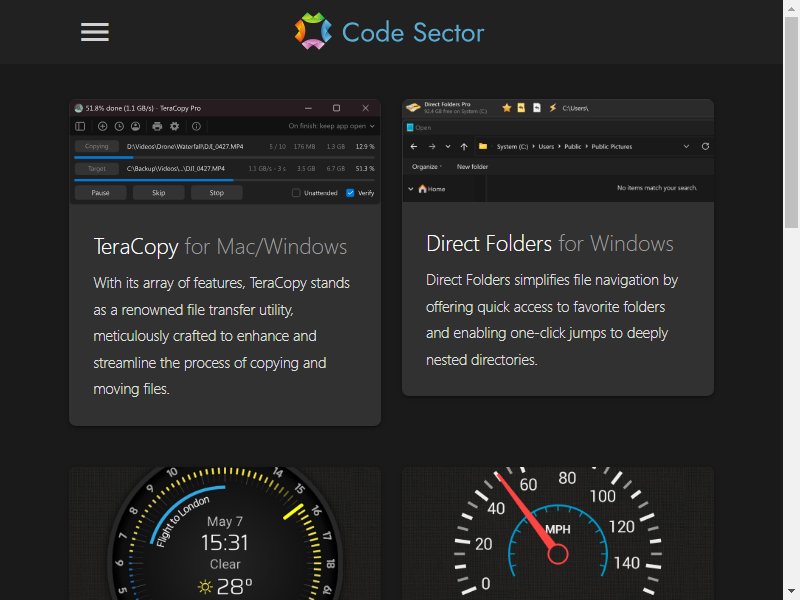This screenshot has height=600, width=800.
Task: Select the 'Users' breadcrumb
Action: (546, 146)
